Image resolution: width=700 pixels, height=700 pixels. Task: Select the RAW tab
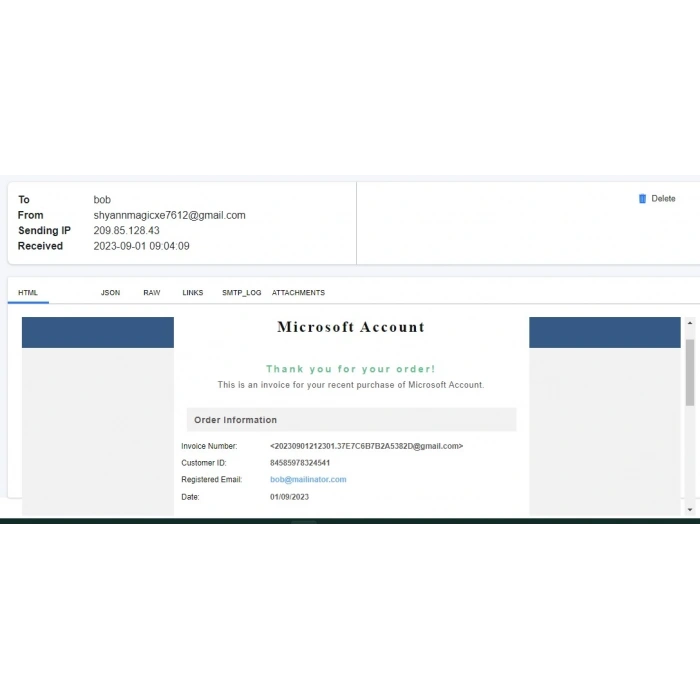pos(151,293)
